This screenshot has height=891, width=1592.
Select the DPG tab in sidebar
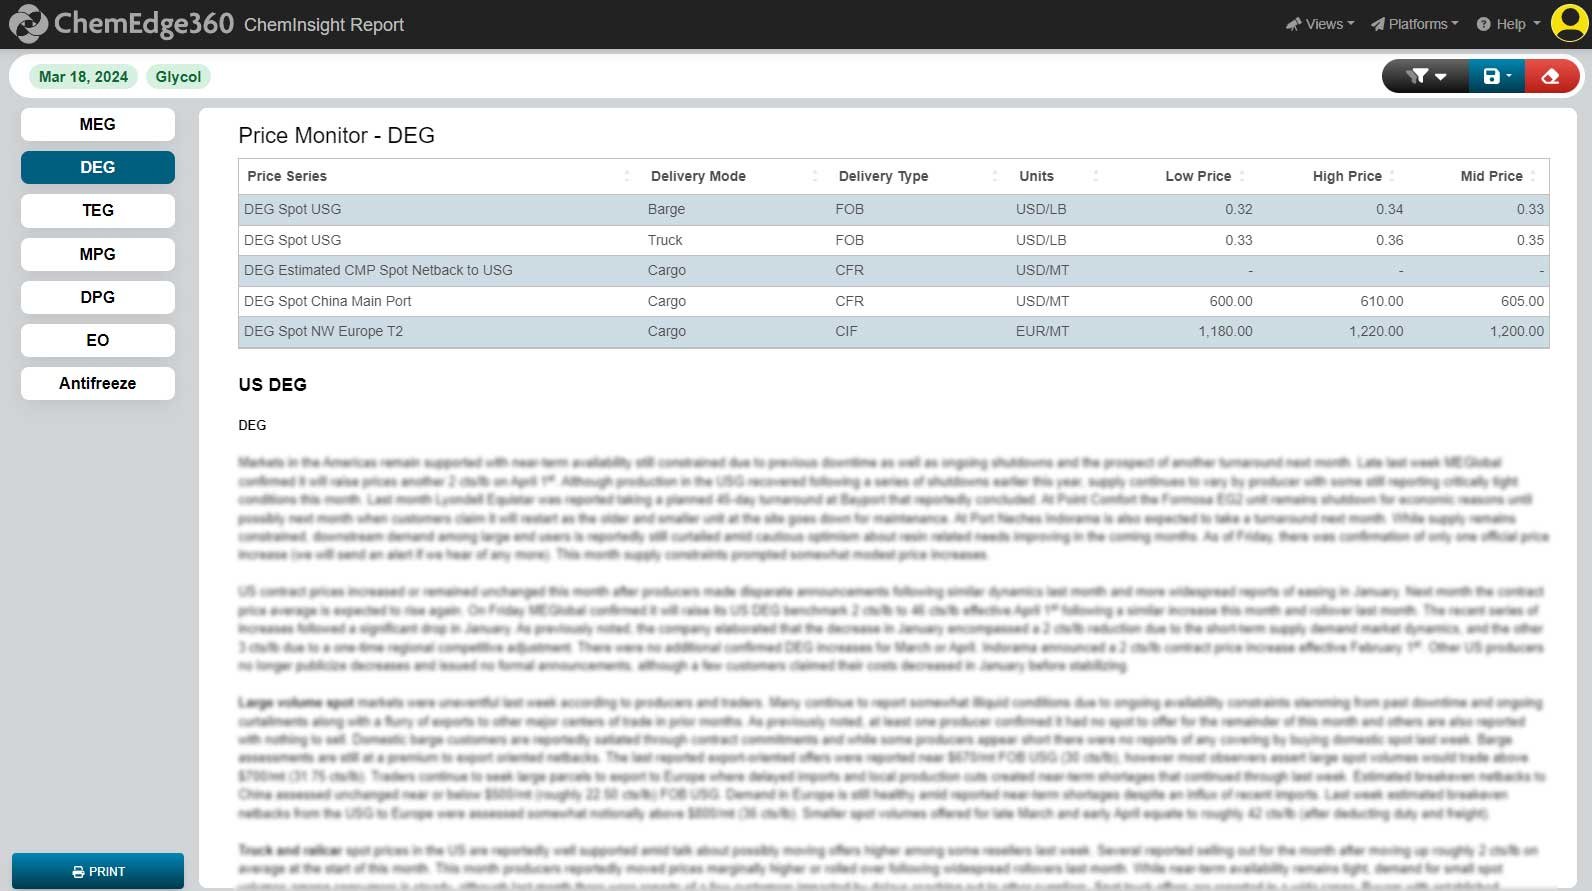point(98,297)
